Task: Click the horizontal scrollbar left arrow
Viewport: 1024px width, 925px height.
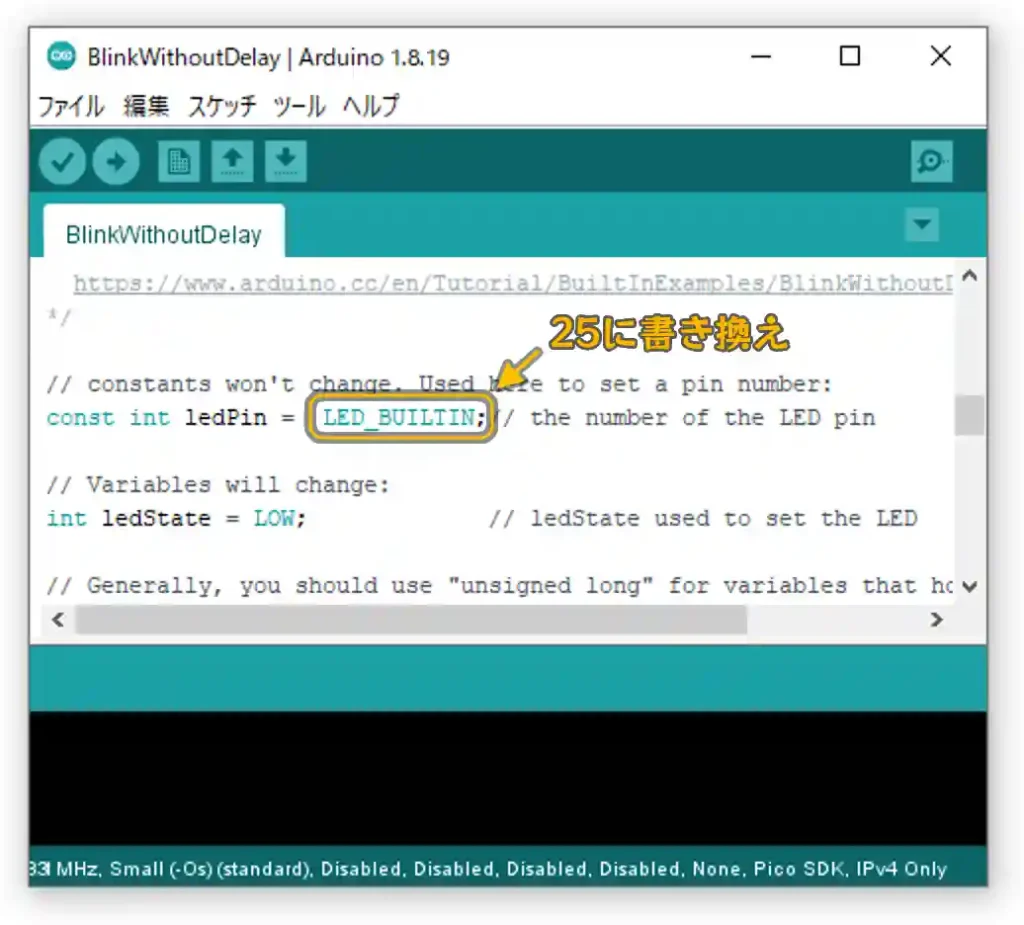Action: [58, 619]
